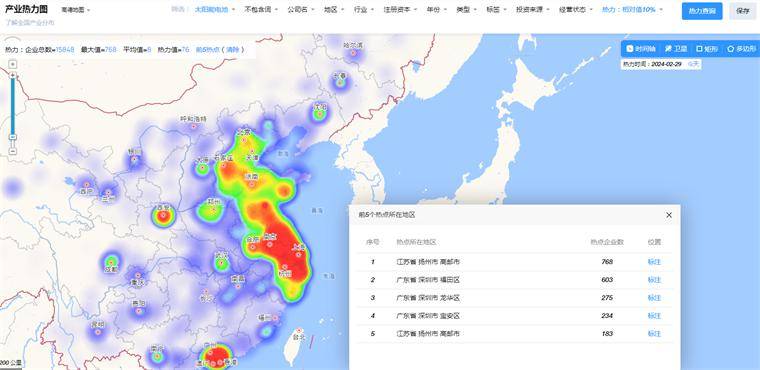Click 标注 for 深圳市 龙华区 row

(x=654, y=298)
